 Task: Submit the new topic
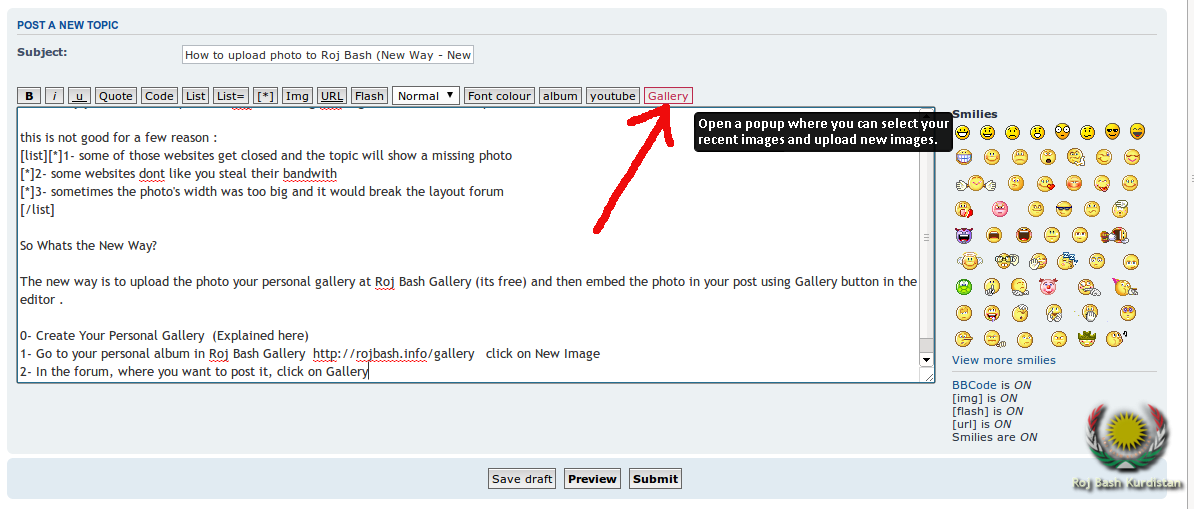click(655, 479)
